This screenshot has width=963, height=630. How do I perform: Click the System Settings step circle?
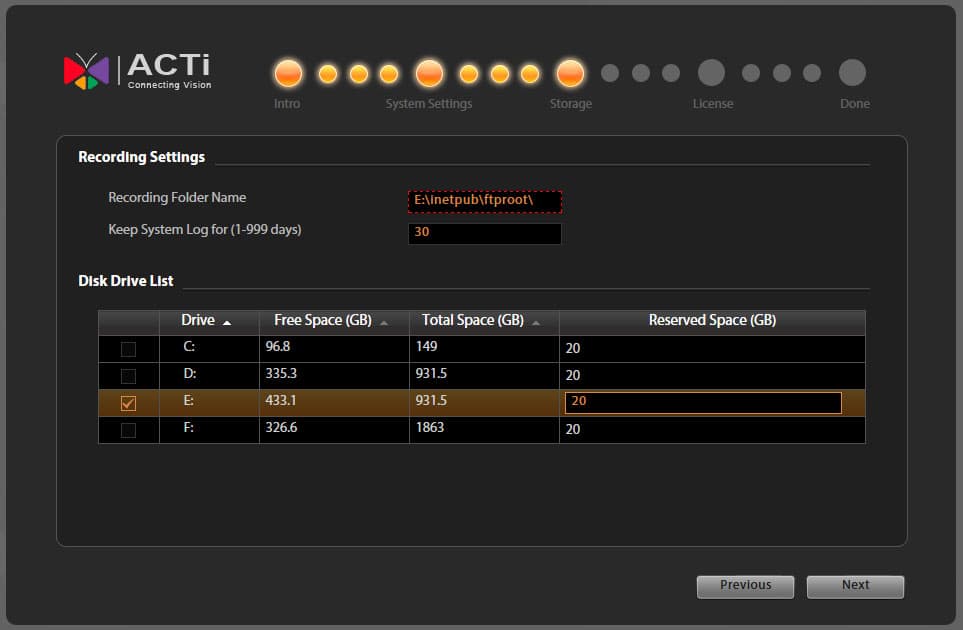pyautogui.click(x=429, y=73)
